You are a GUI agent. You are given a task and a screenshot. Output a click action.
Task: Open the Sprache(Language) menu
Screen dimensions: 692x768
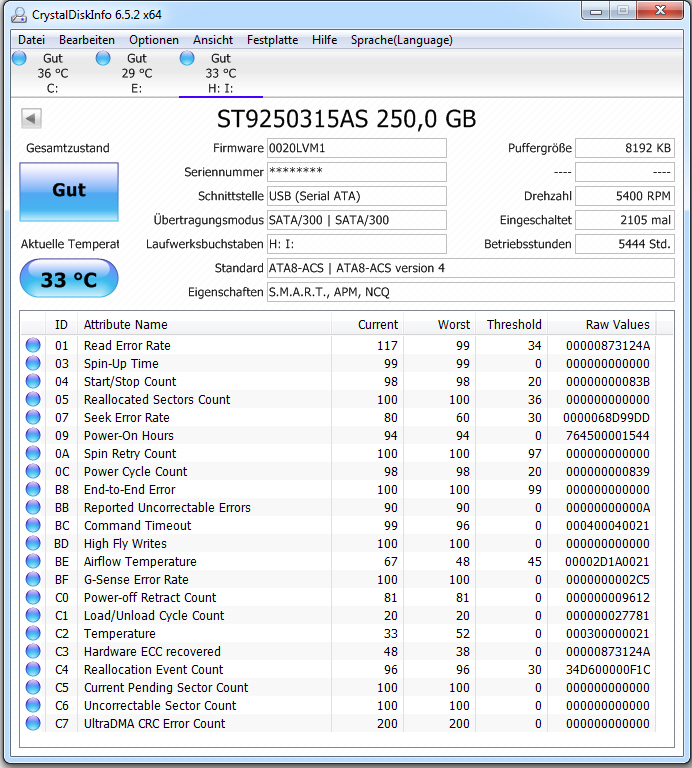[x=402, y=40]
